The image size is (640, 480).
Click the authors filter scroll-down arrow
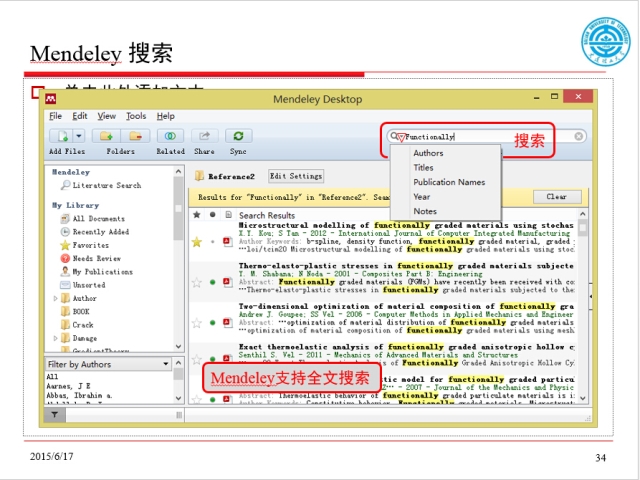[x=178, y=398]
